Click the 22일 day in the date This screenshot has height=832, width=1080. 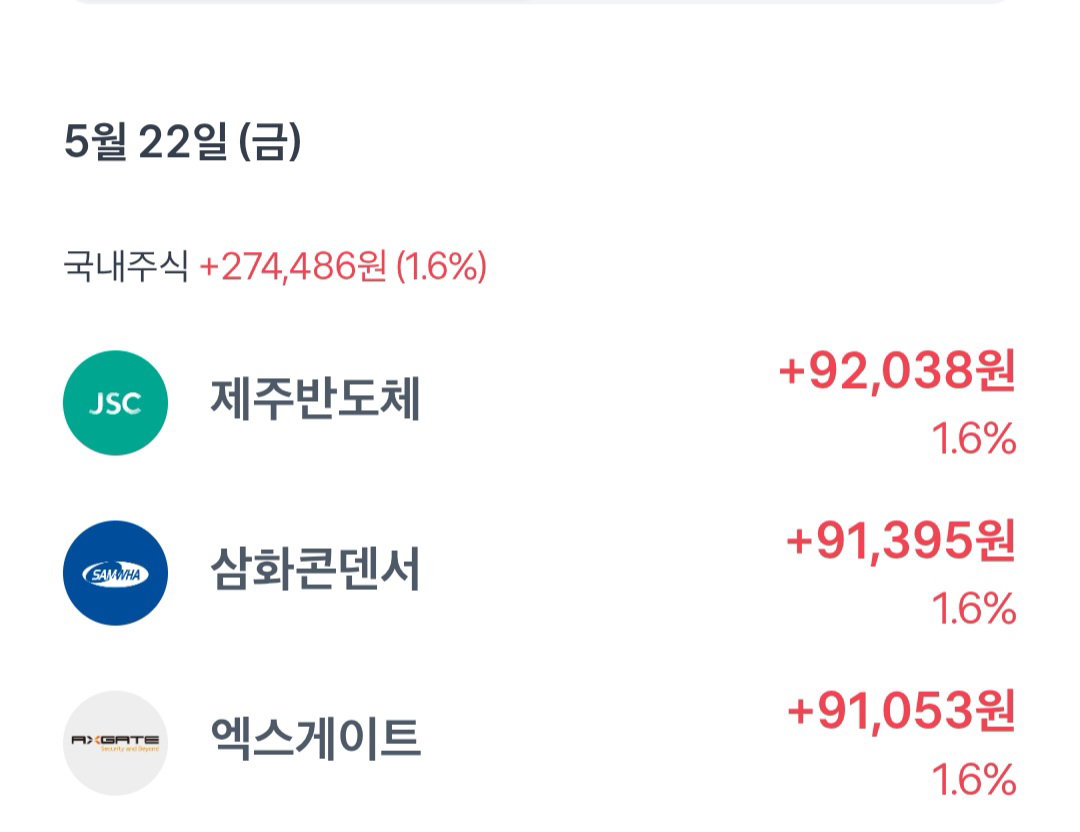[183, 143]
